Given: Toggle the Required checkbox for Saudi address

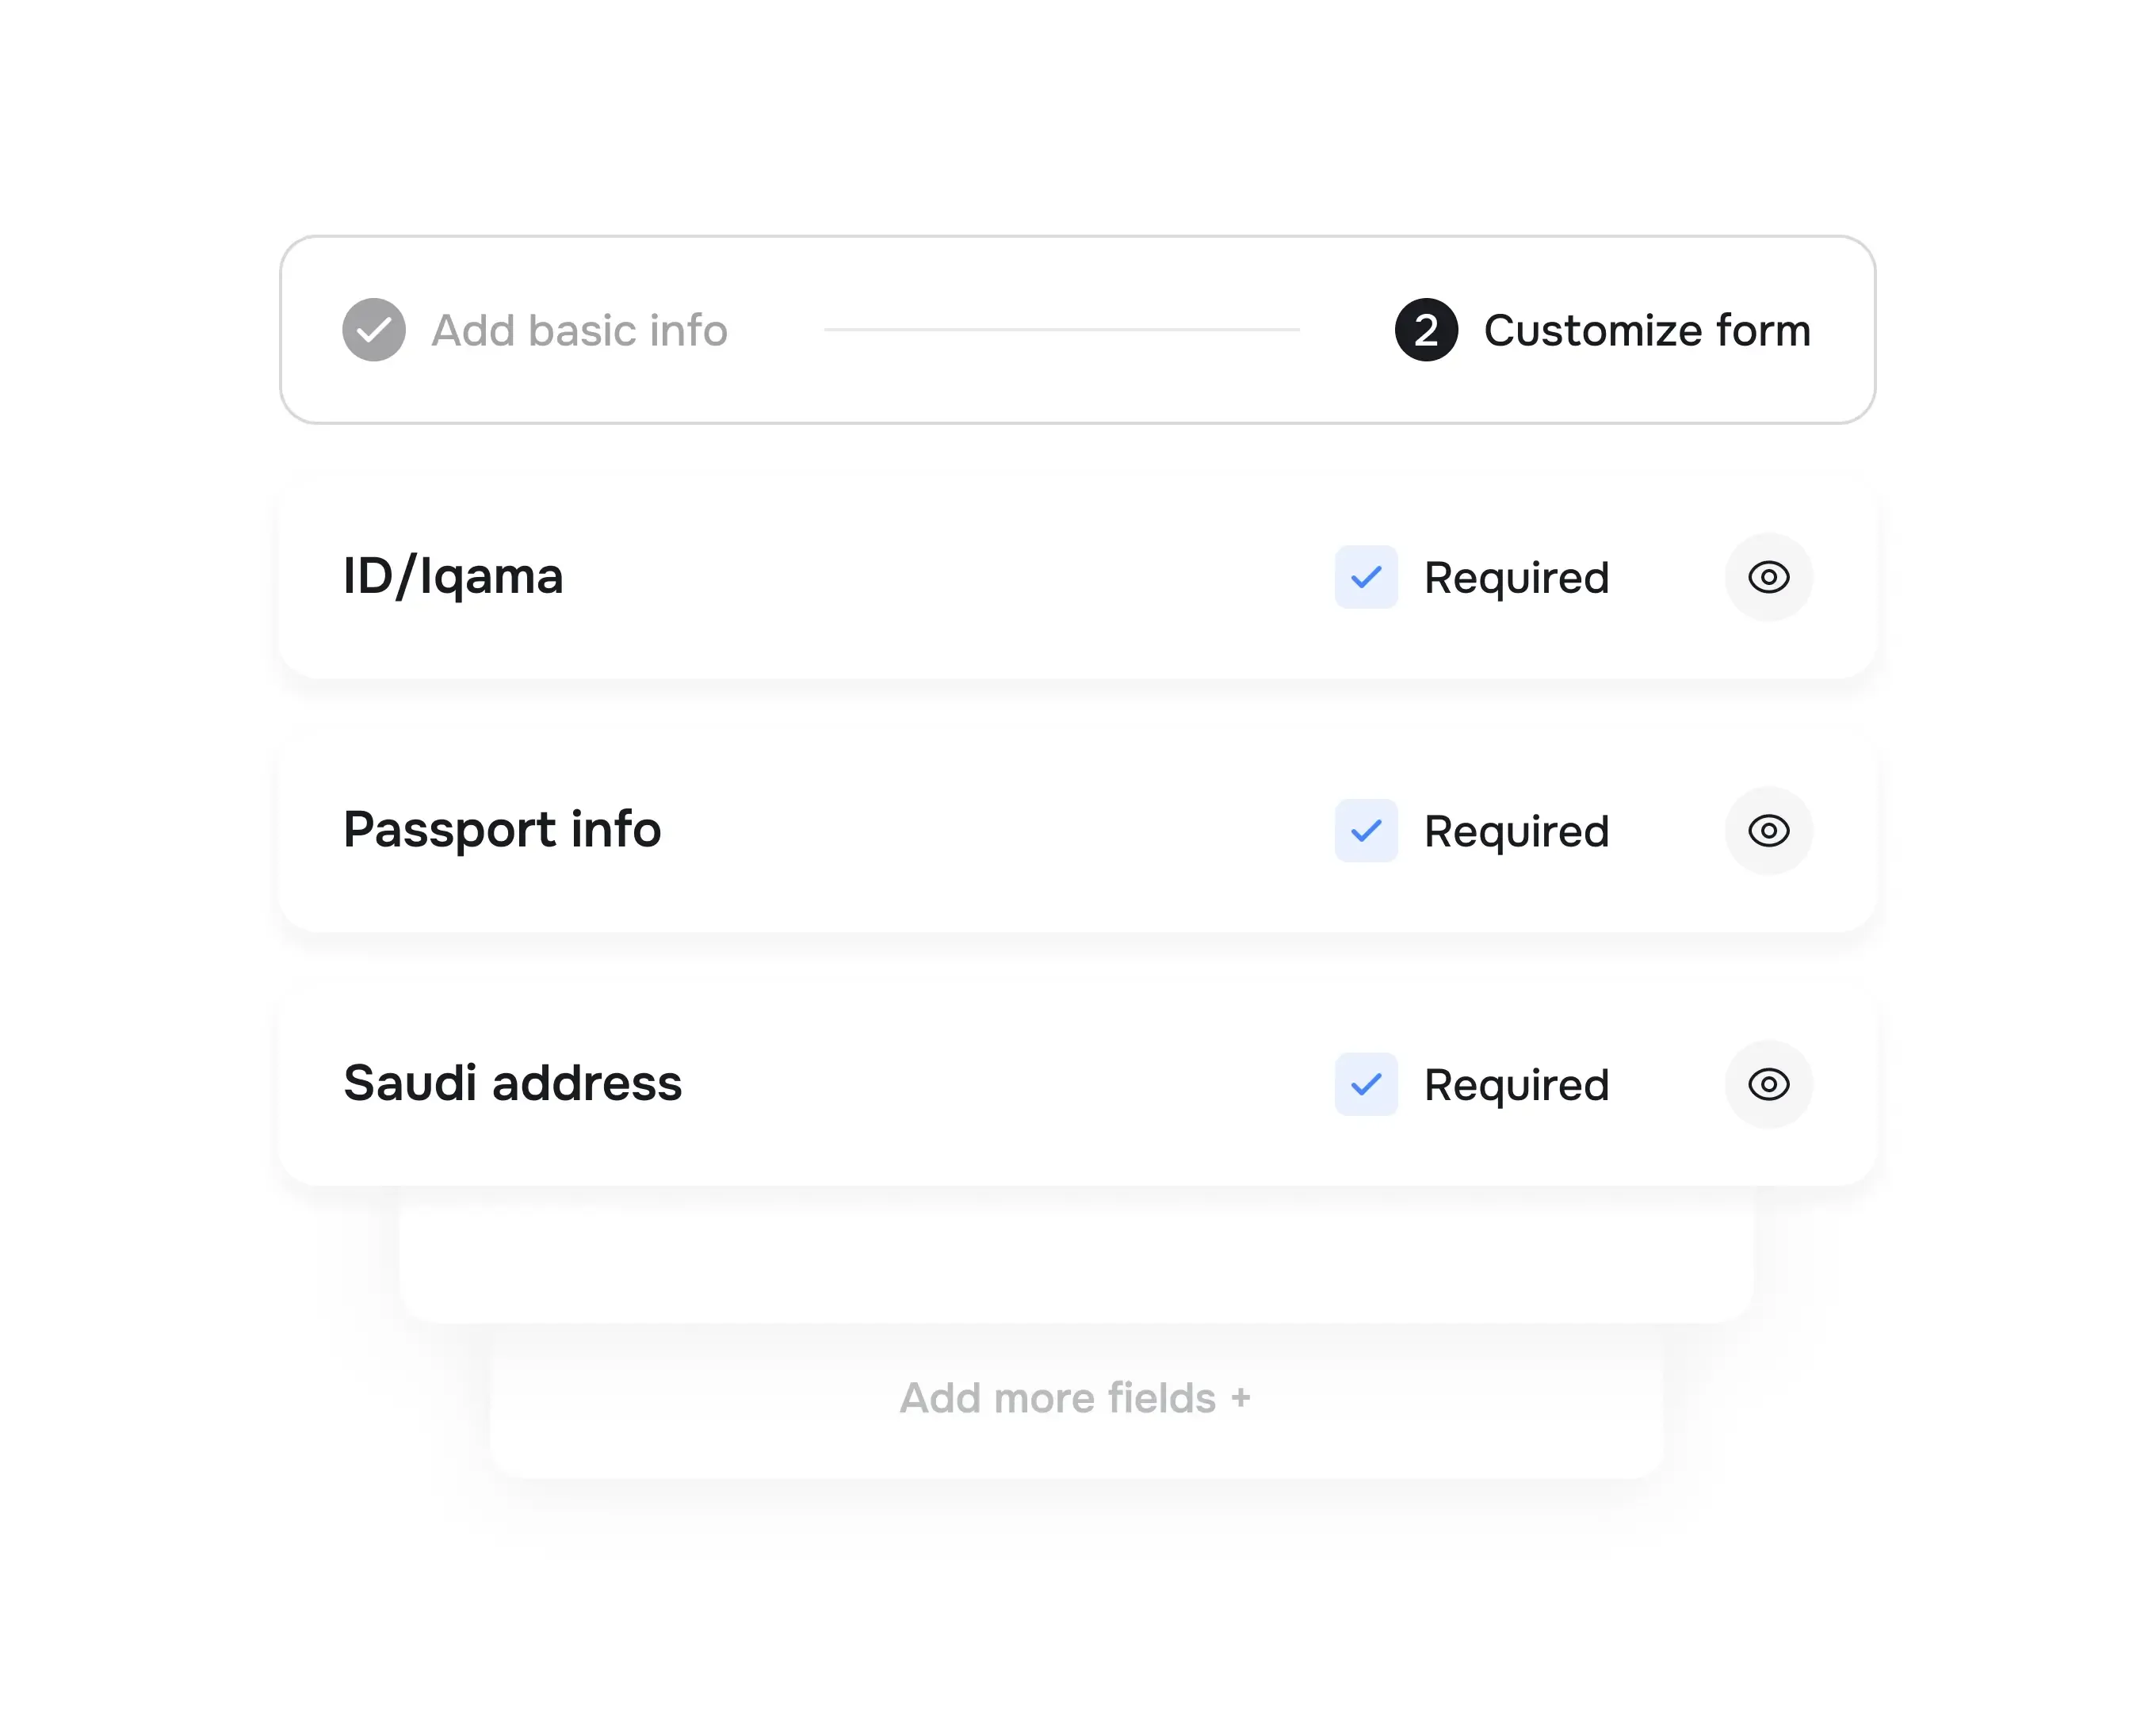Looking at the screenshot, I should point(1366,1086).
